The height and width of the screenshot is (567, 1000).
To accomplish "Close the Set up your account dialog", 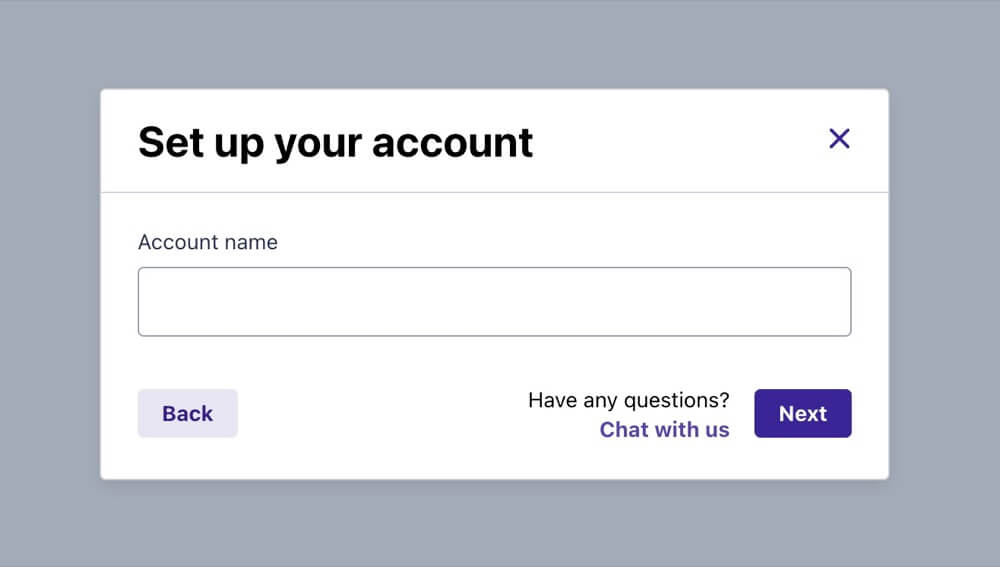I will 839,139.
